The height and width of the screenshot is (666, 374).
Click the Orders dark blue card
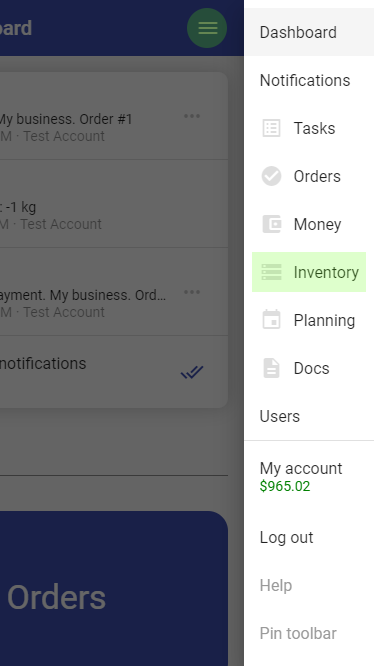[x=114, y=588]
